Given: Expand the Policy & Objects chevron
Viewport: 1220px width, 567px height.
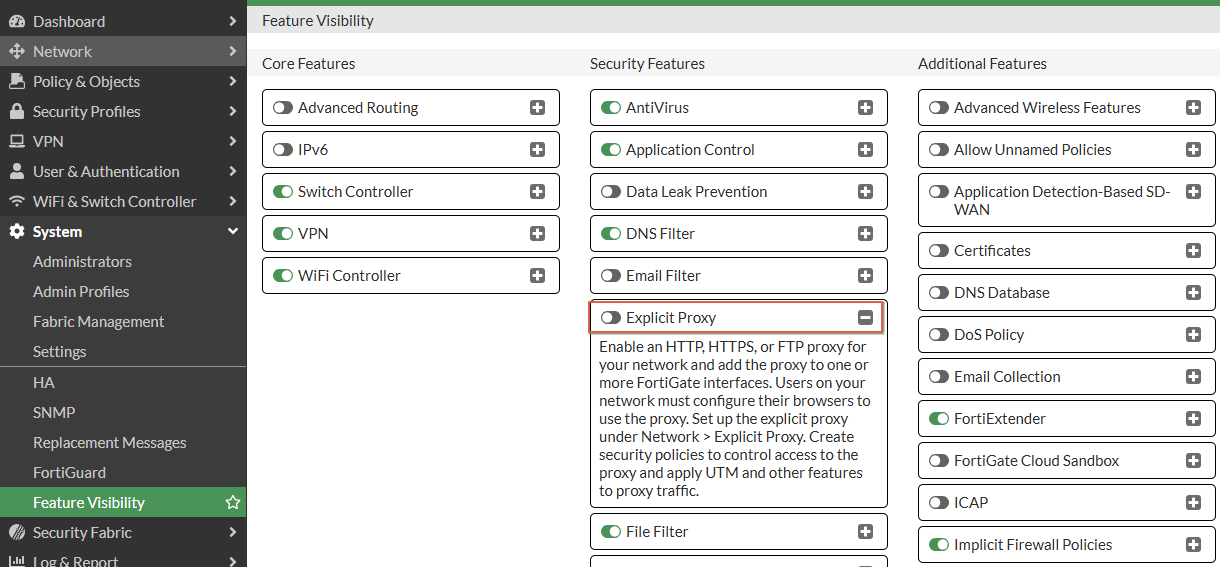Looking at the screenshot, I should tap(232, 81).
